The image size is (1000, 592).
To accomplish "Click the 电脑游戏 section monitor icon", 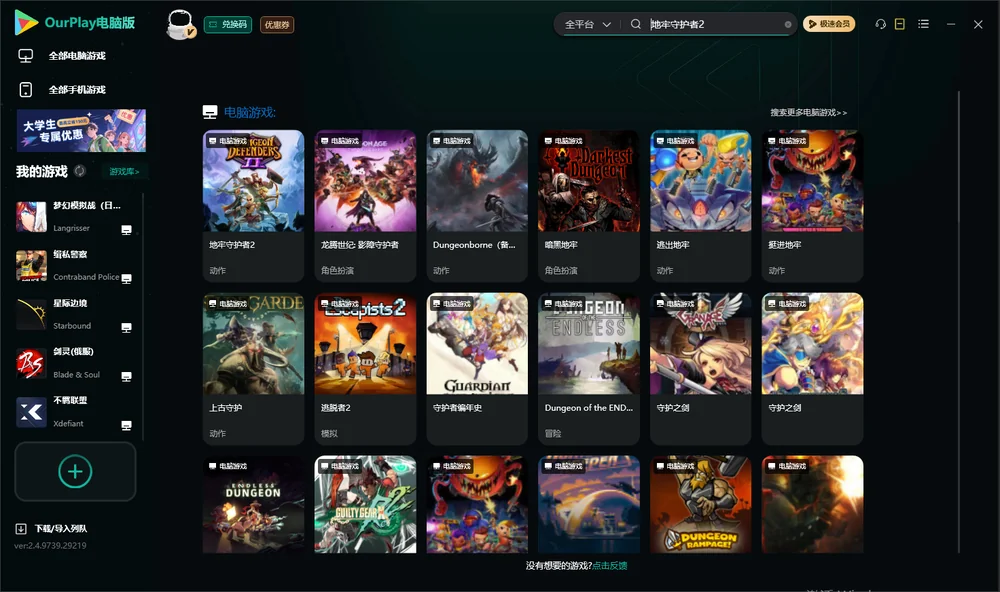I will 210,112.
